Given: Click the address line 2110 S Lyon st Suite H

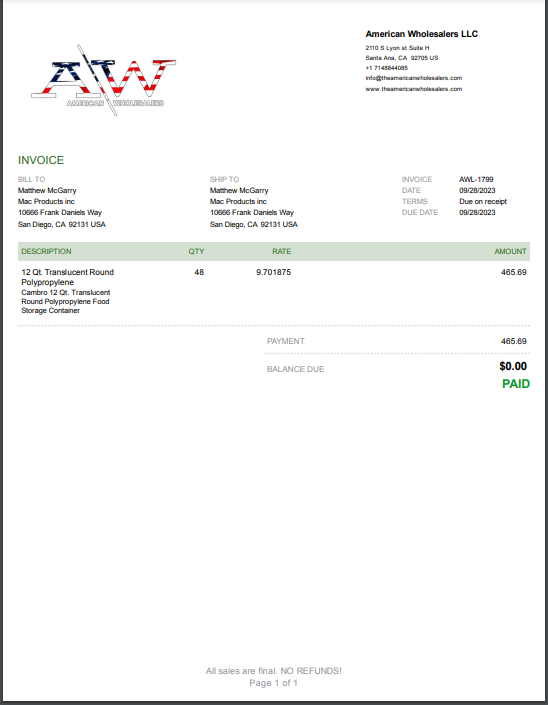Looking at the screenshot, I should pos(397,48).
